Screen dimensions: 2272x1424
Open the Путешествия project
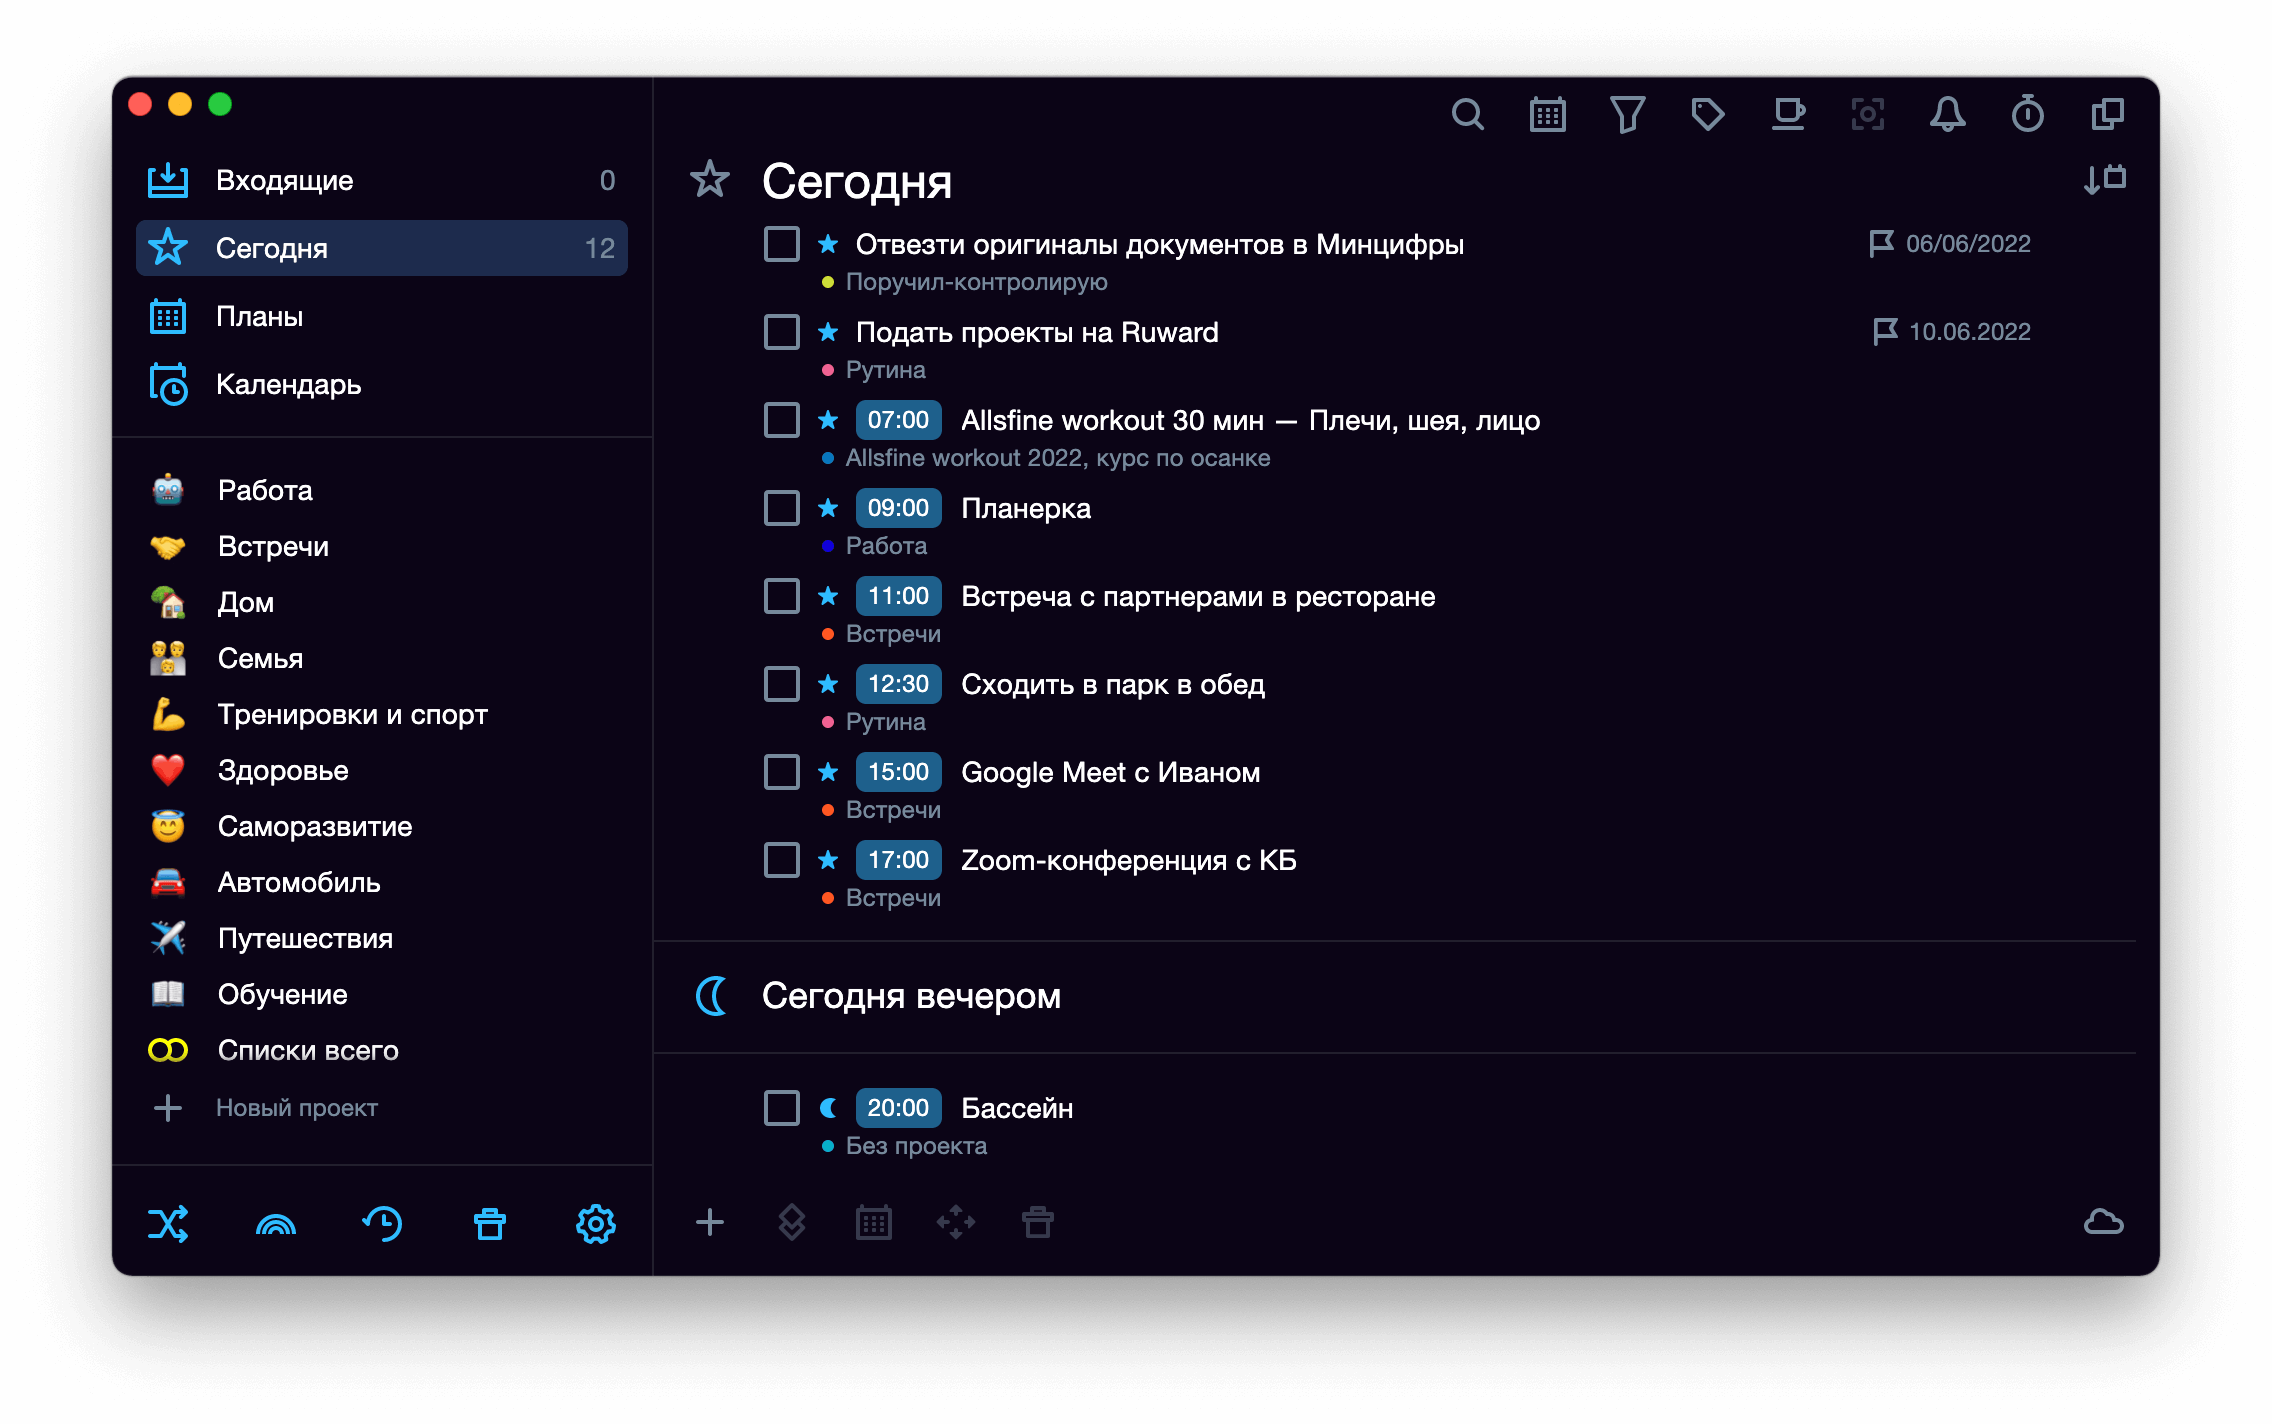[x=382, y=938]
